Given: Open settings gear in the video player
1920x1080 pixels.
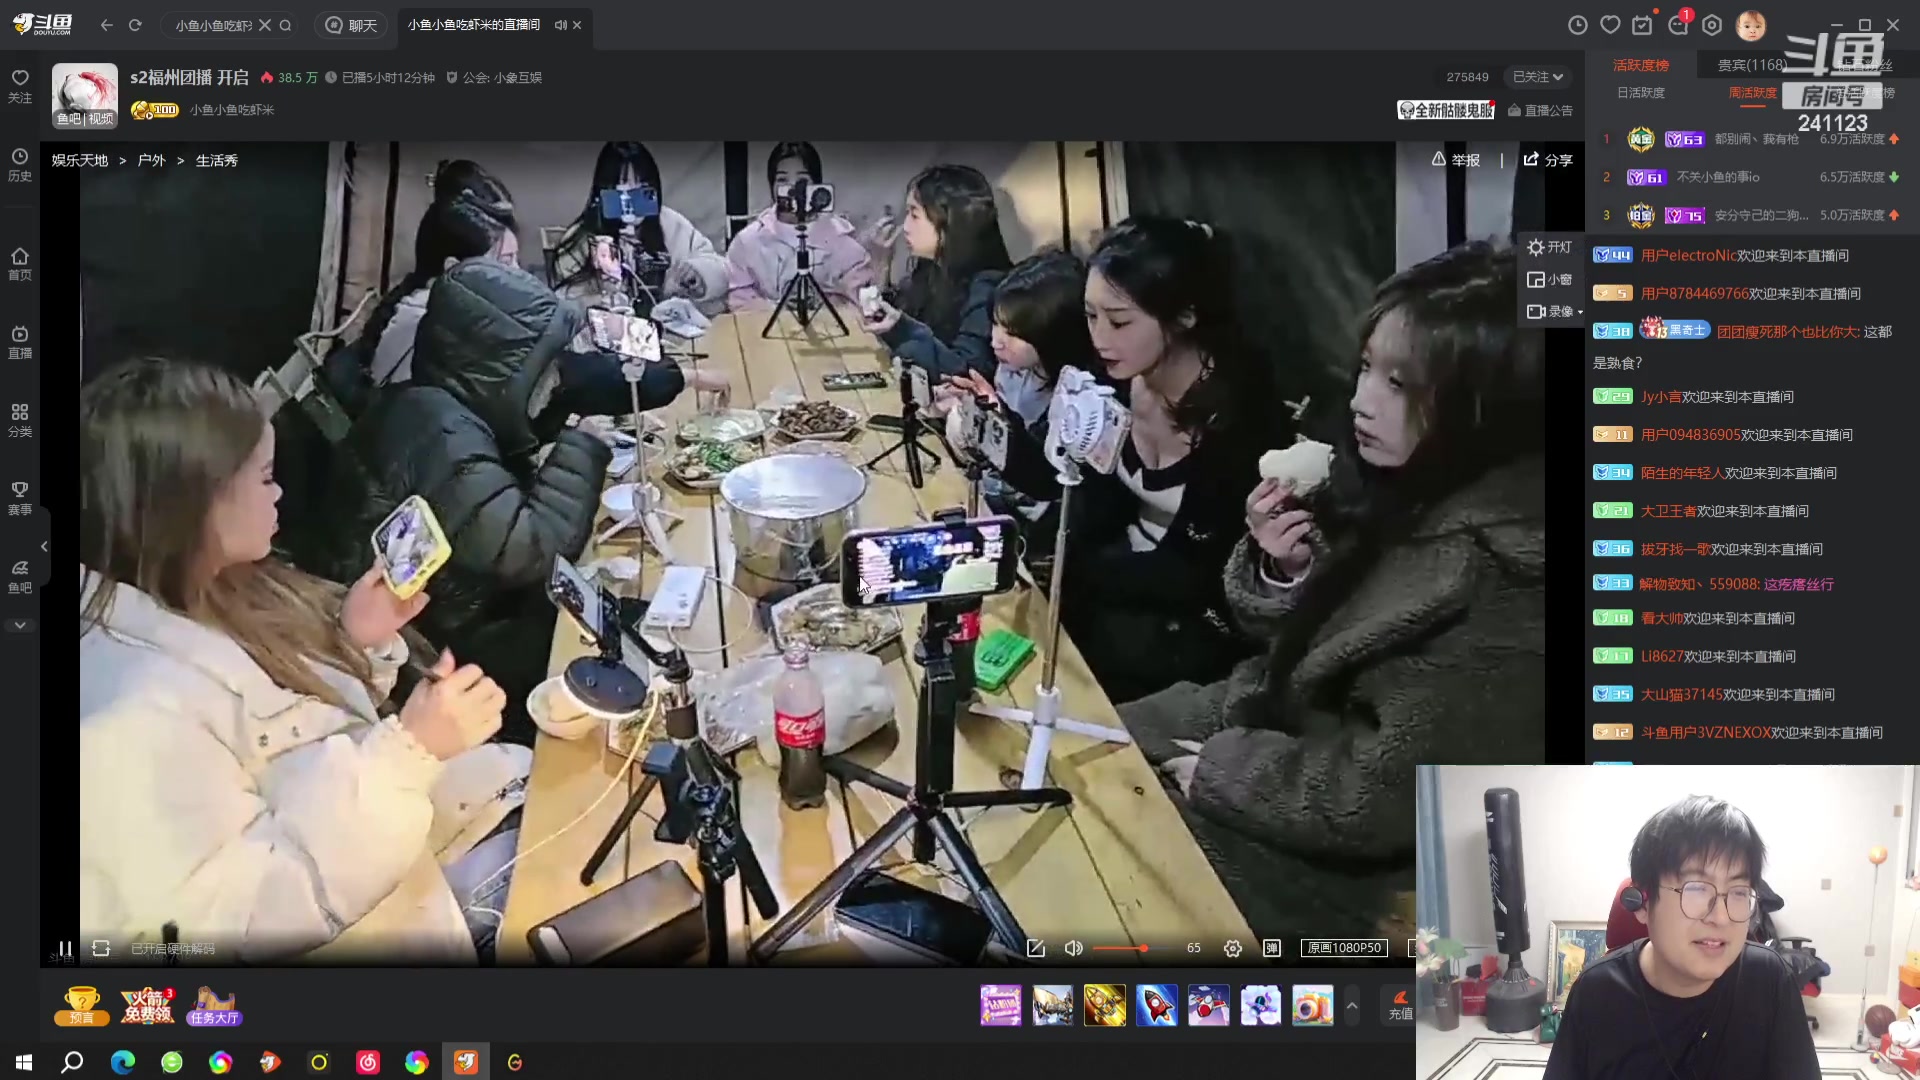Looking at the screenshot, I should 1232,948.
